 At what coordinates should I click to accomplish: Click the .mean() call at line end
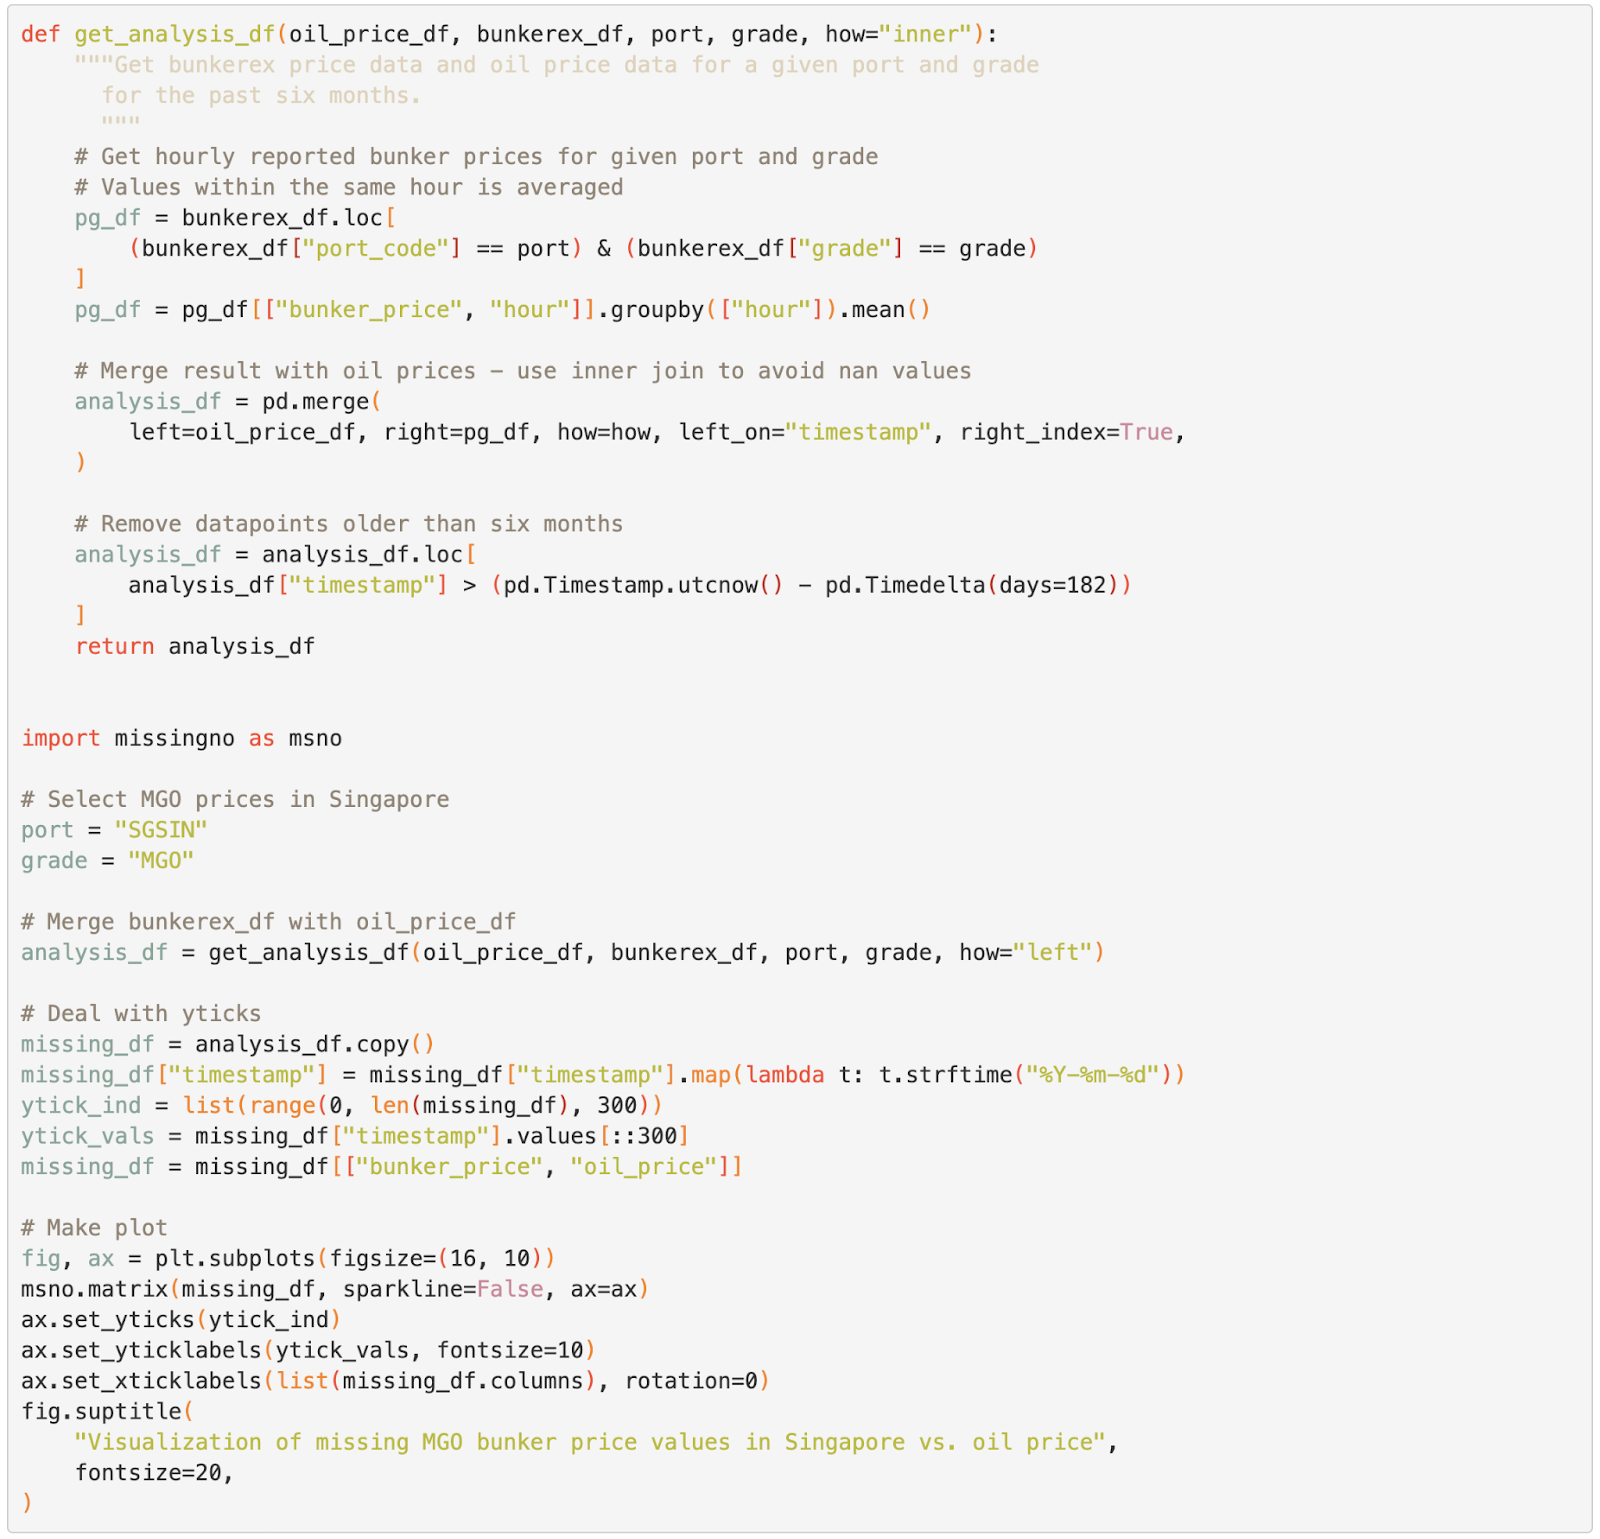[x=884, y=310]
